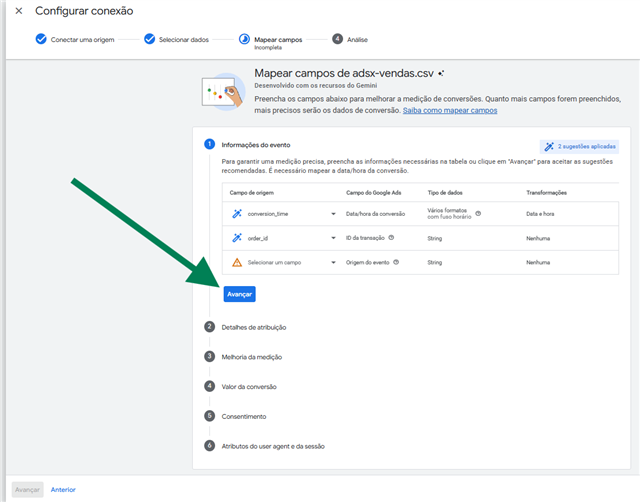640x502 pixels.
Task: Click the warning triangle icon in Selecionar um campo row
Action: click(x=237, y=262)
